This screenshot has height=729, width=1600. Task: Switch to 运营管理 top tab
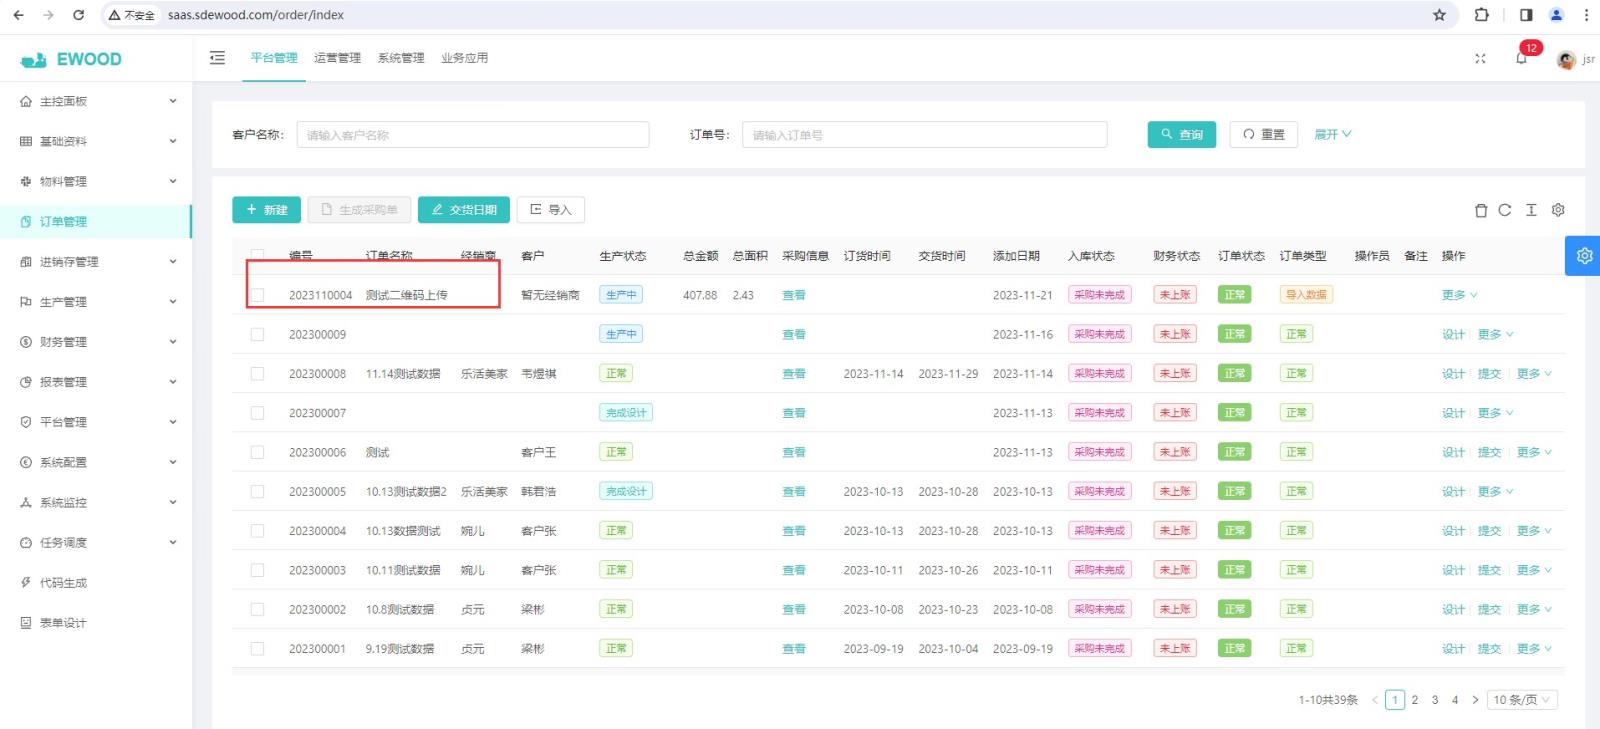point(337,58)
